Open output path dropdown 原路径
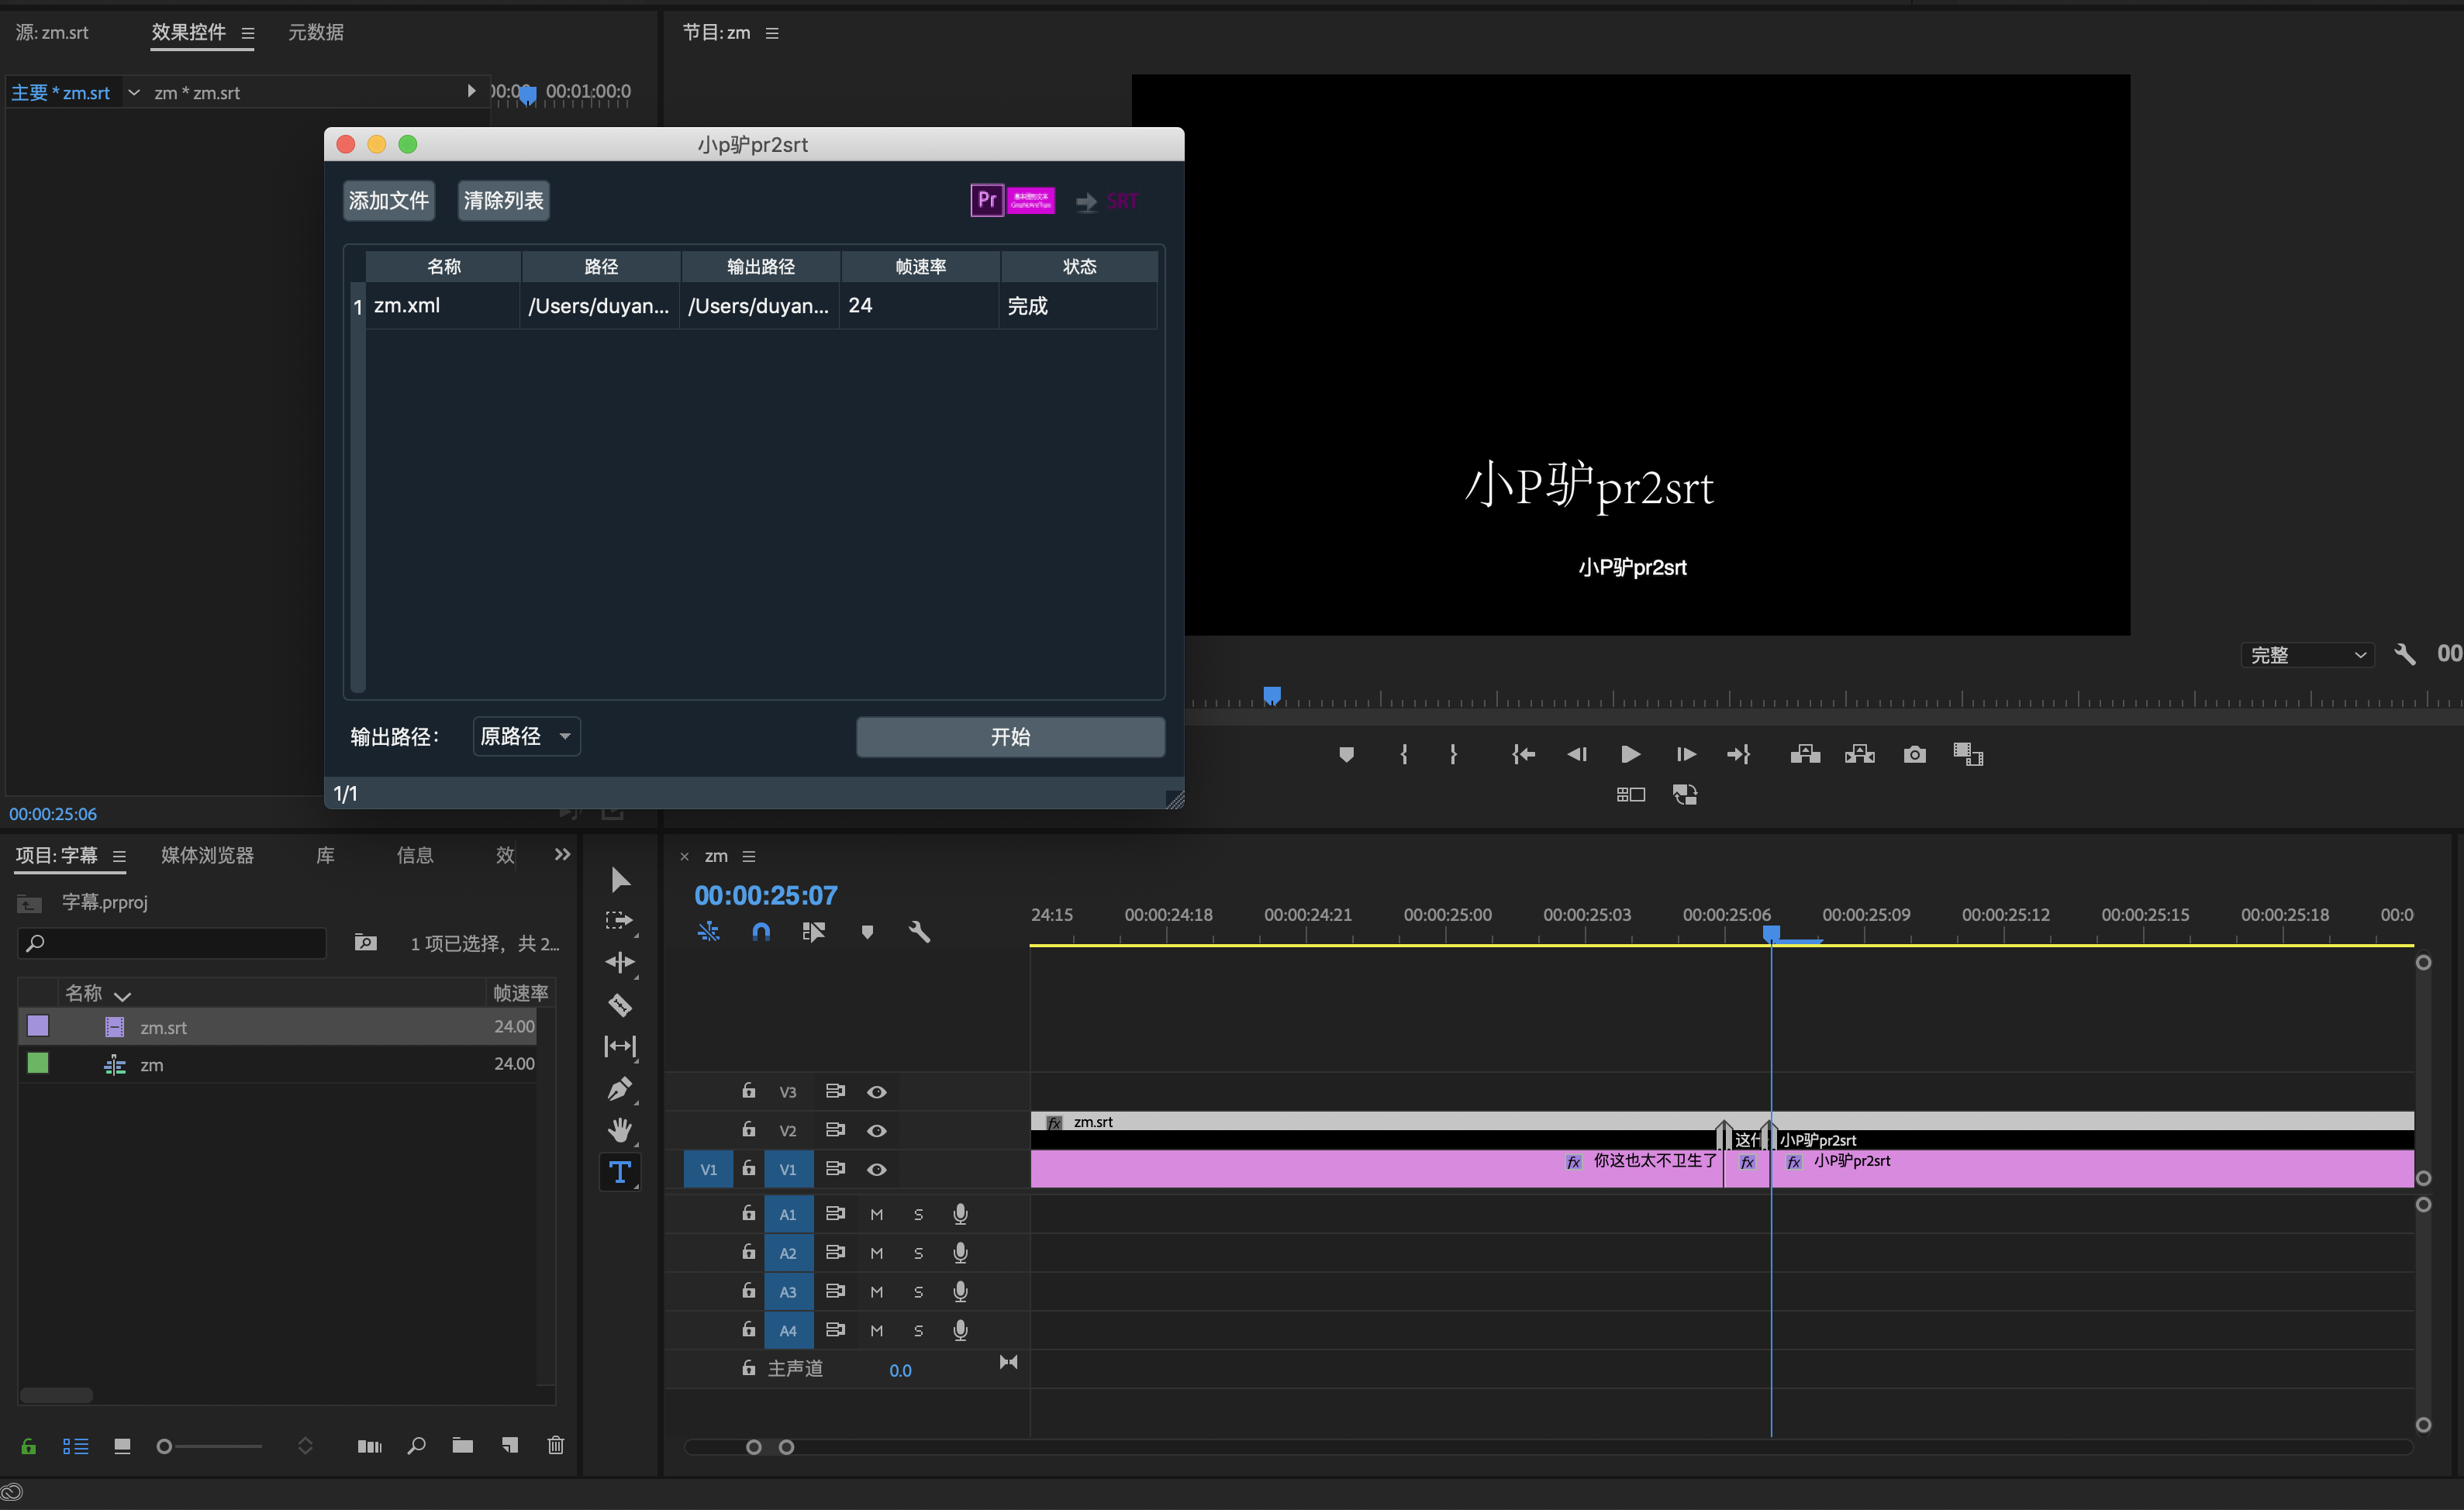The image size is (2464, 1510). click(x=526, y=737)
